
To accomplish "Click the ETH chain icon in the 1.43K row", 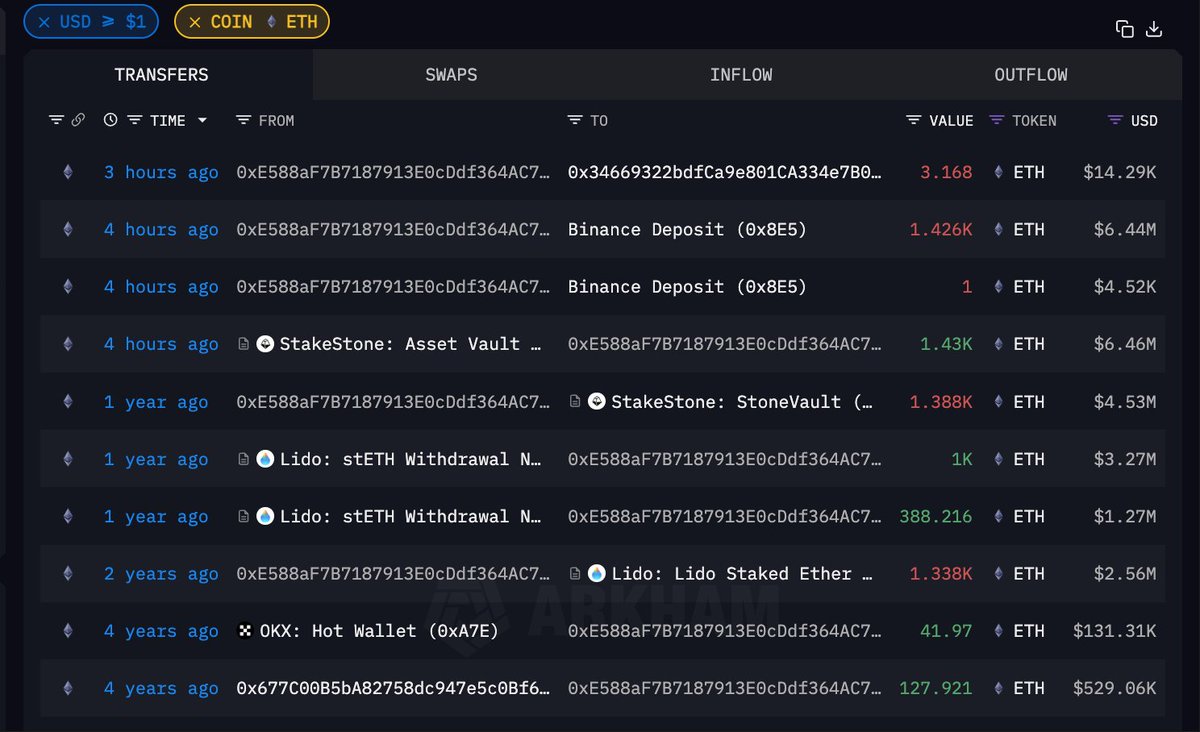I will (68, 344).
